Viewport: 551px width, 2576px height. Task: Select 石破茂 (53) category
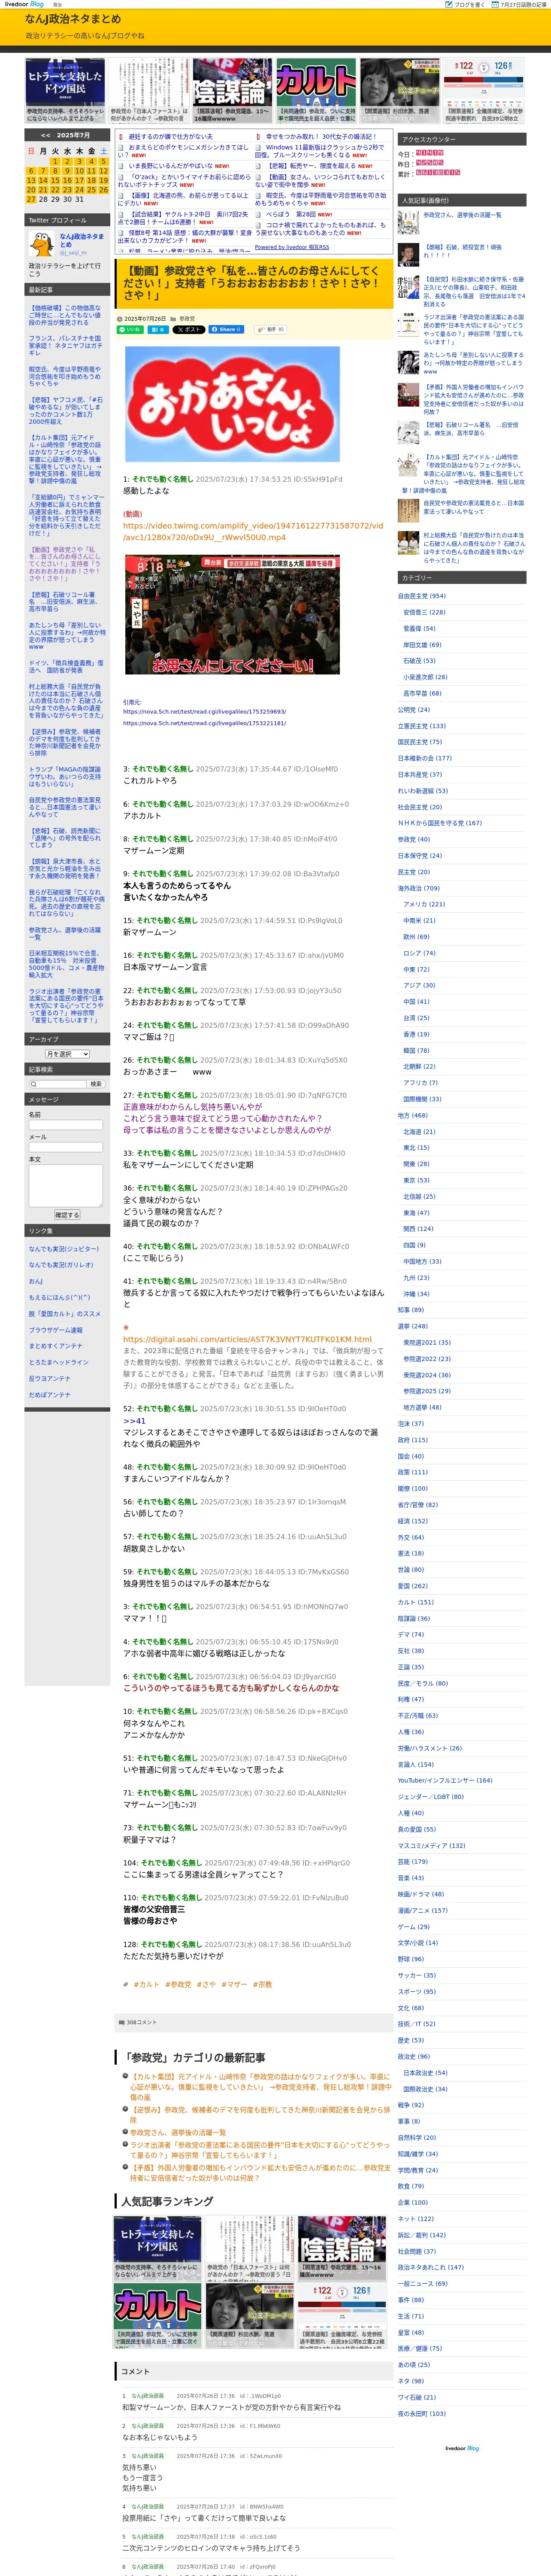pos(419,661)
